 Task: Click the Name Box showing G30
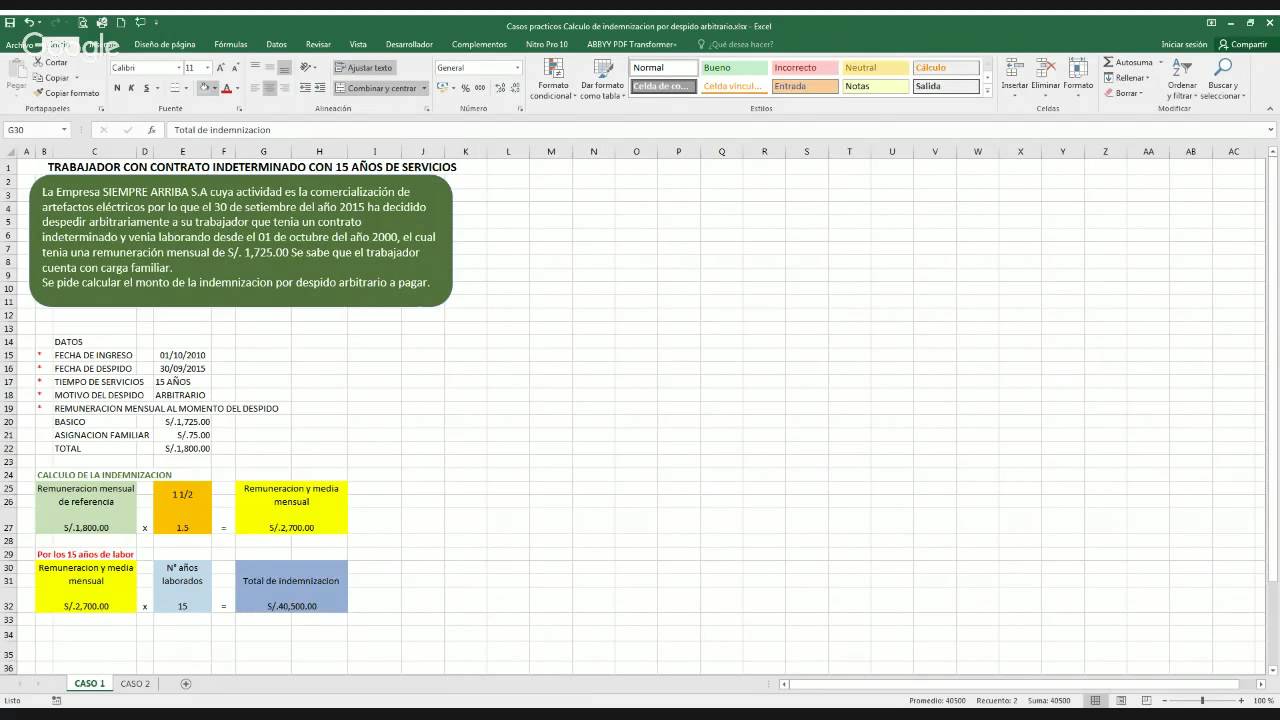click(x=38, y=130)
